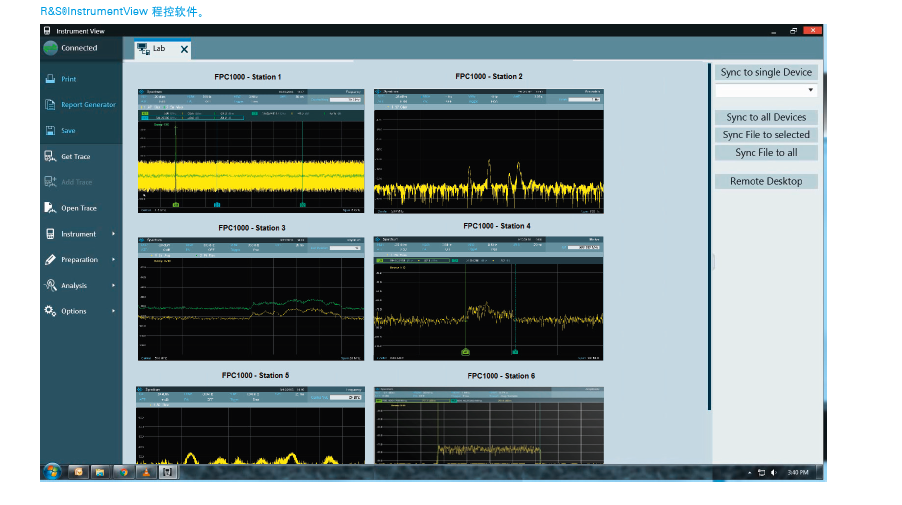
Task: Close the Lab tab with X
Action: point(184,49)
